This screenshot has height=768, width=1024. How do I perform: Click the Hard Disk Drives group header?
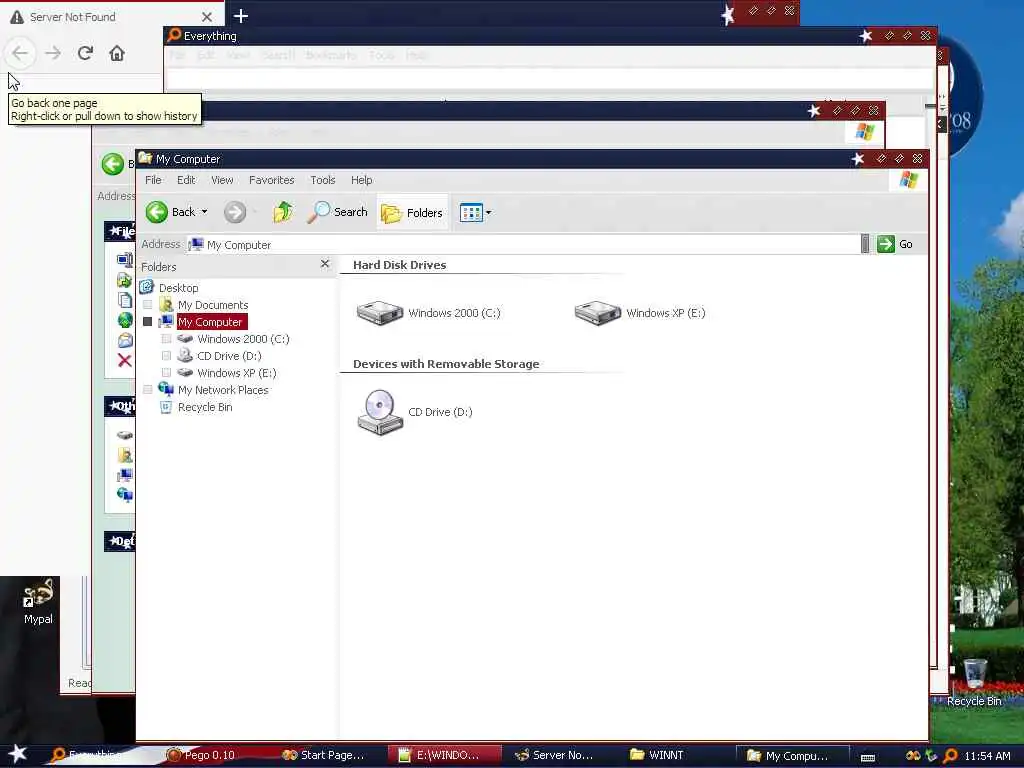(400, 265)
